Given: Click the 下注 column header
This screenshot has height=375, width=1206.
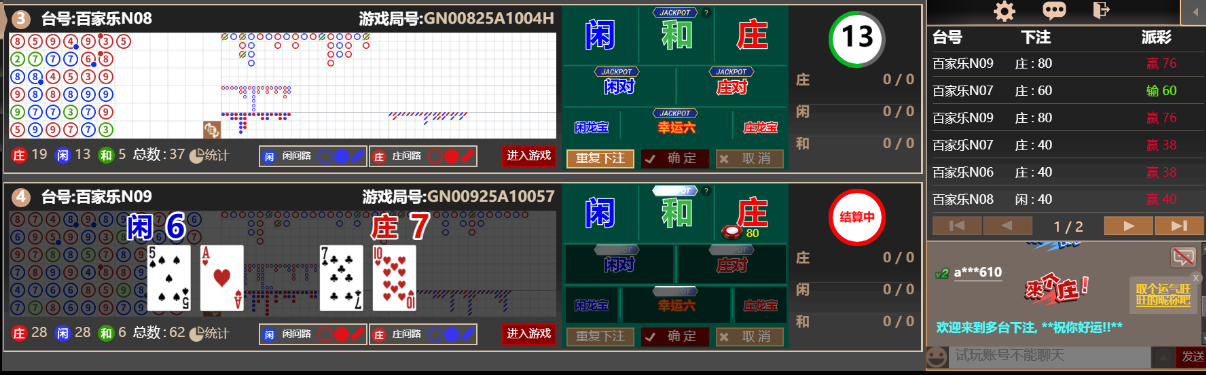Looking at the screenshot, I should pos(1035,38).
